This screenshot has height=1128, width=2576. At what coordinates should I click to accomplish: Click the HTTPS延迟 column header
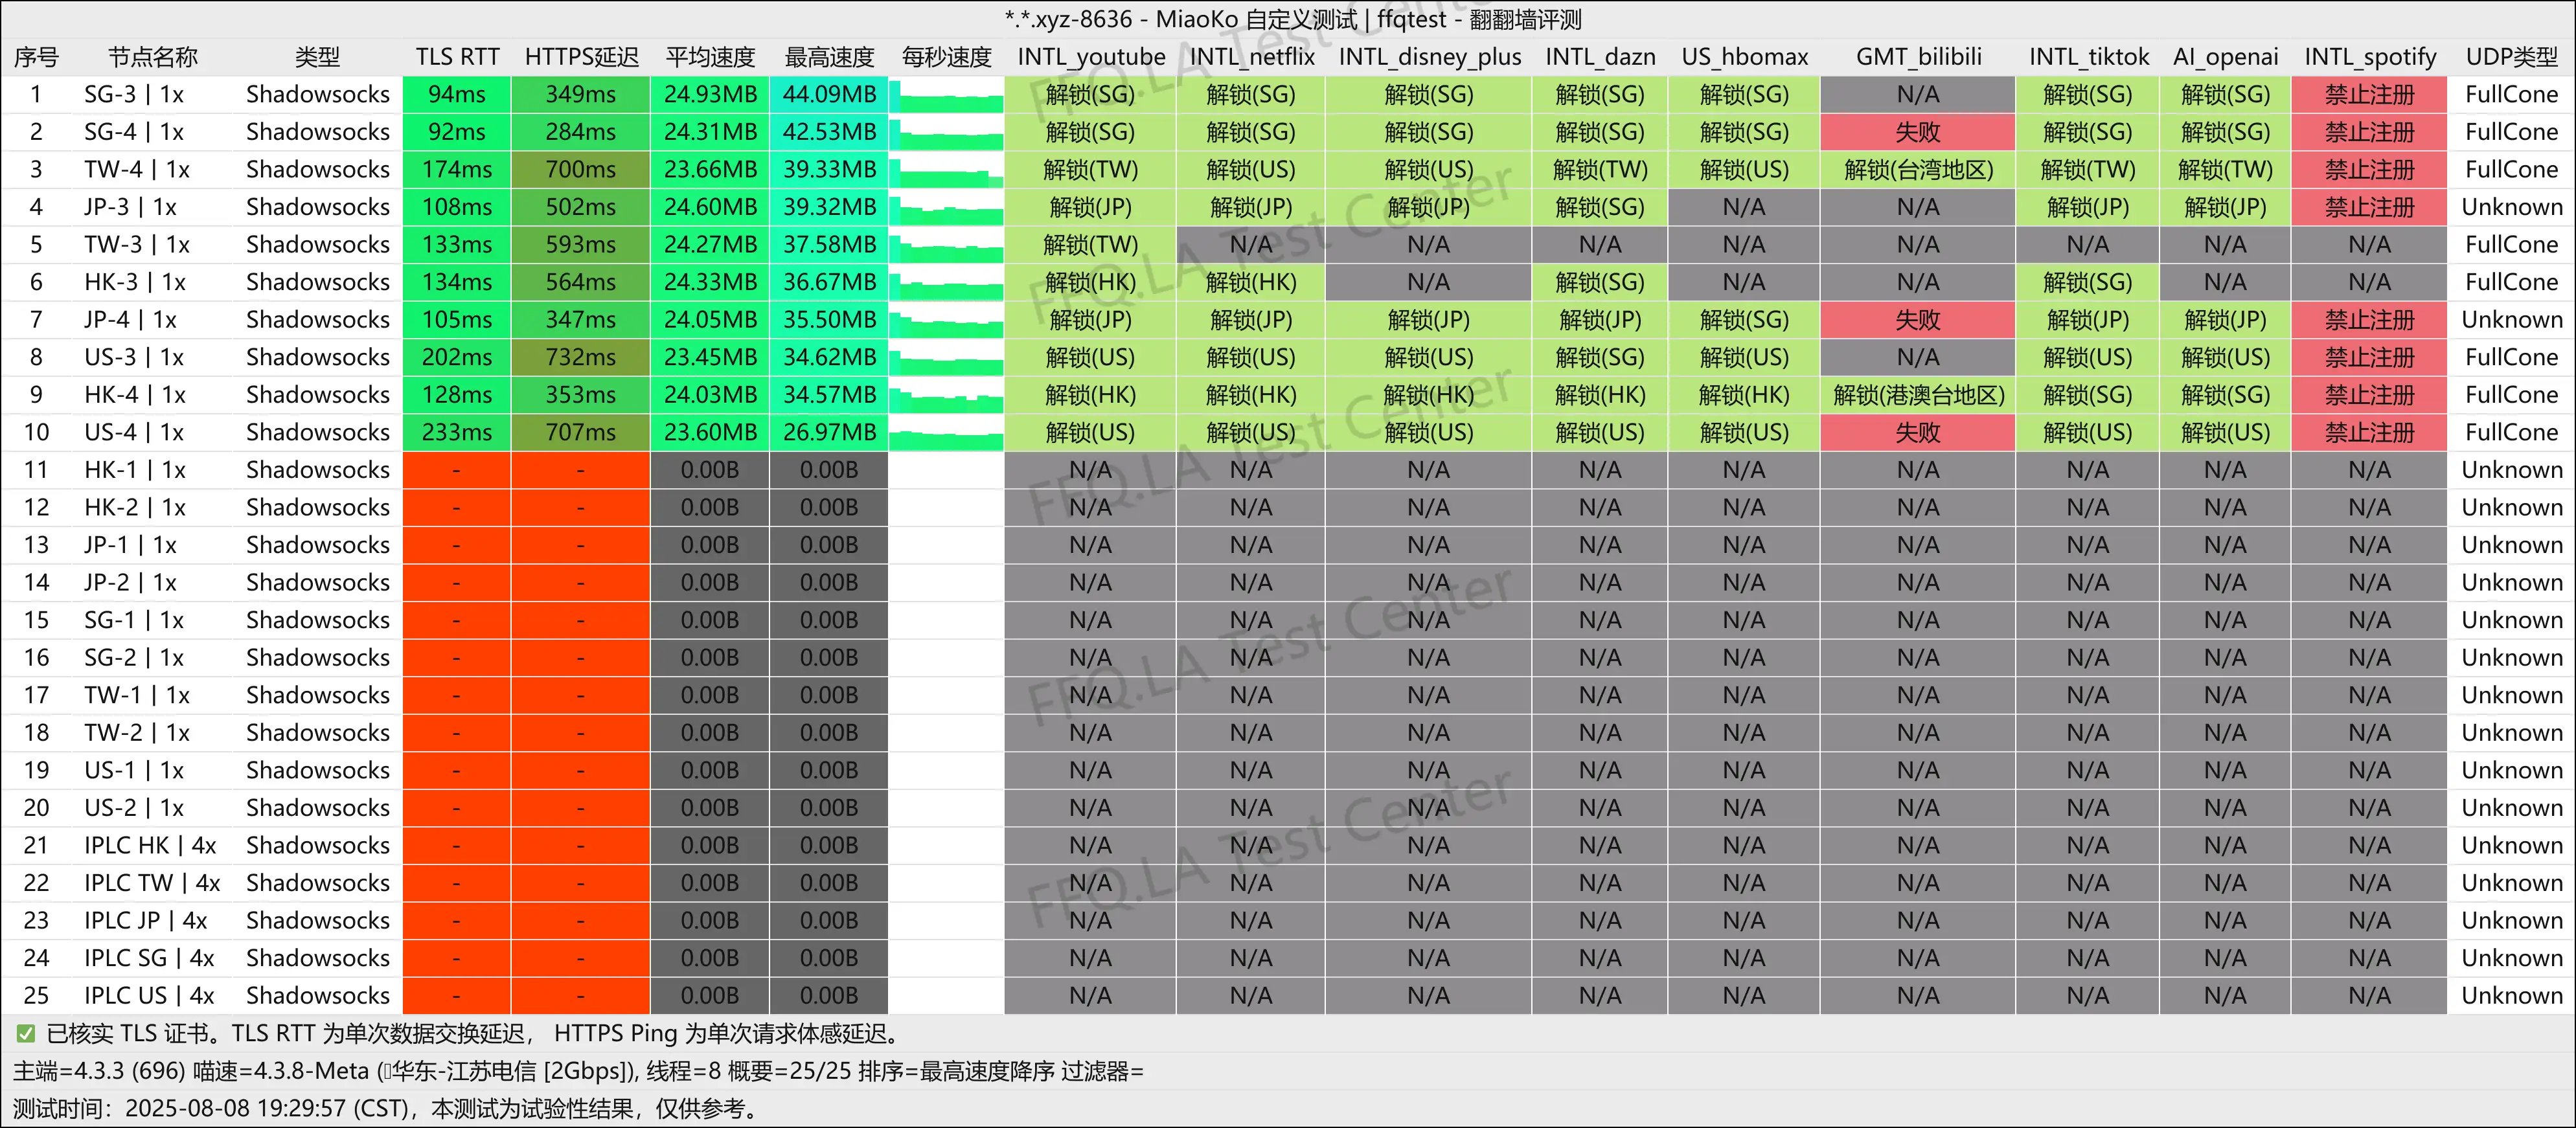tap(581, 57)
